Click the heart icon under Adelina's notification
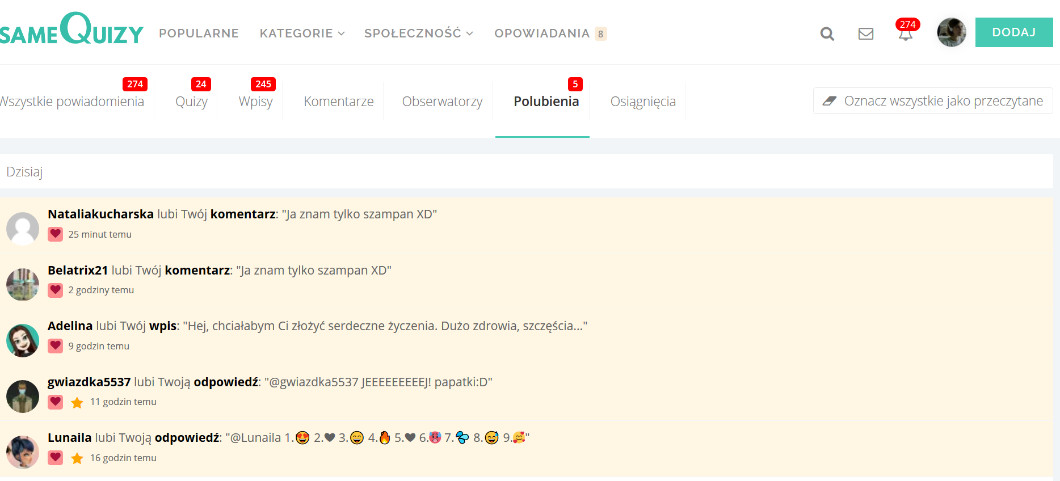1060x481 pixels. point(56,346)
